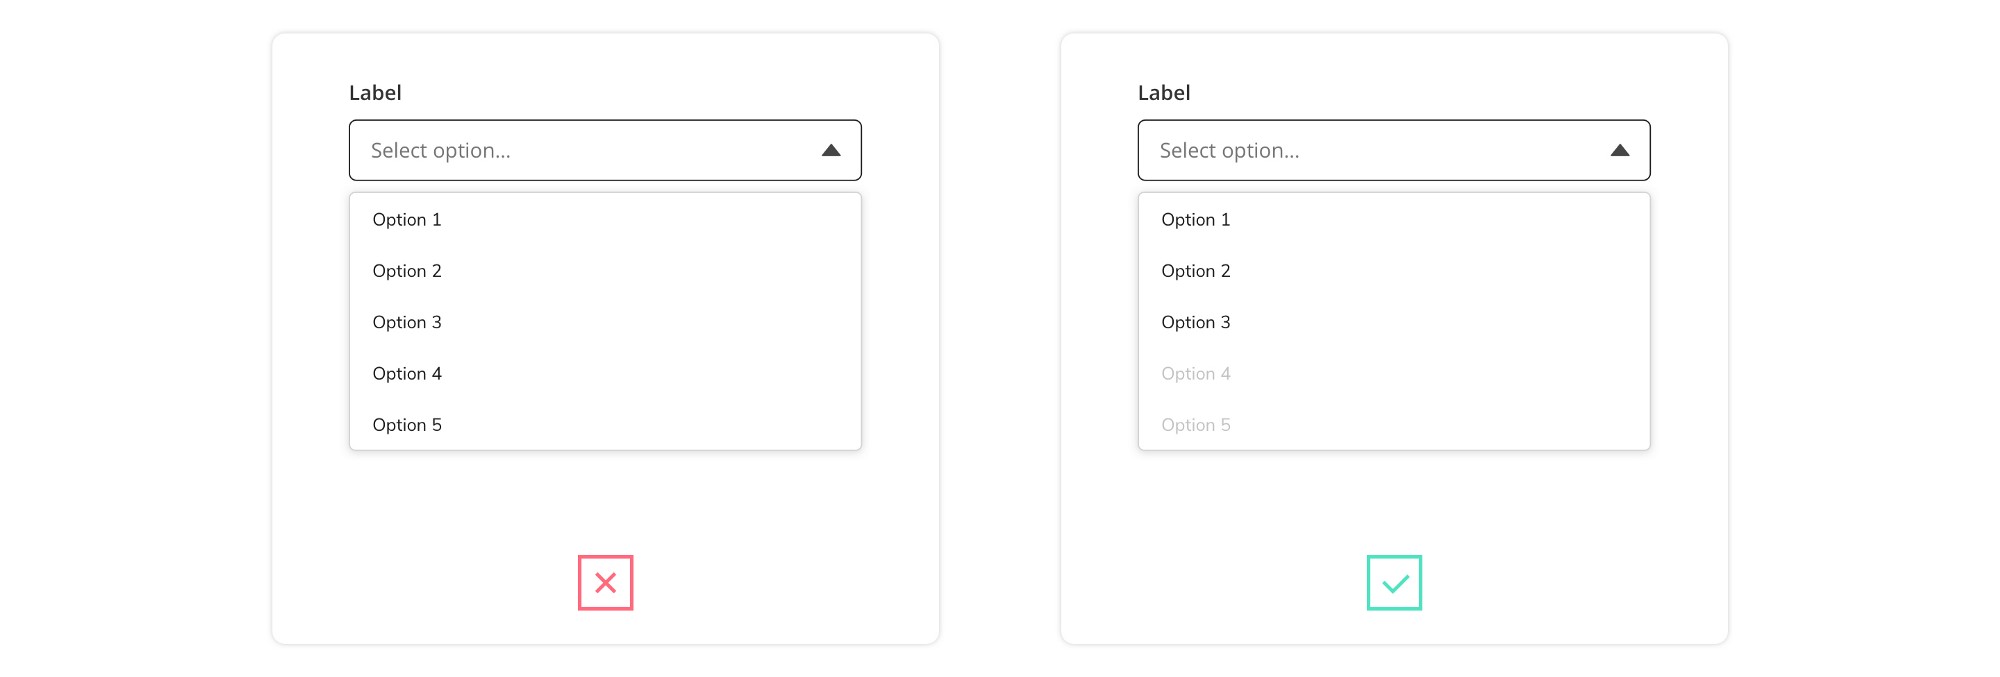Click the Label text above right dropdown
The image size is (2000, 677).
(x=1164, y=93)
